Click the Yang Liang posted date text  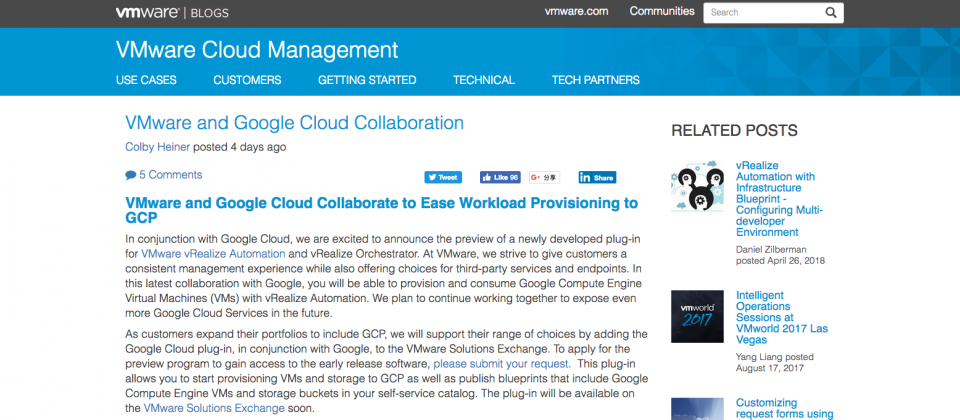pyautogui.click(x=774, y=362)
